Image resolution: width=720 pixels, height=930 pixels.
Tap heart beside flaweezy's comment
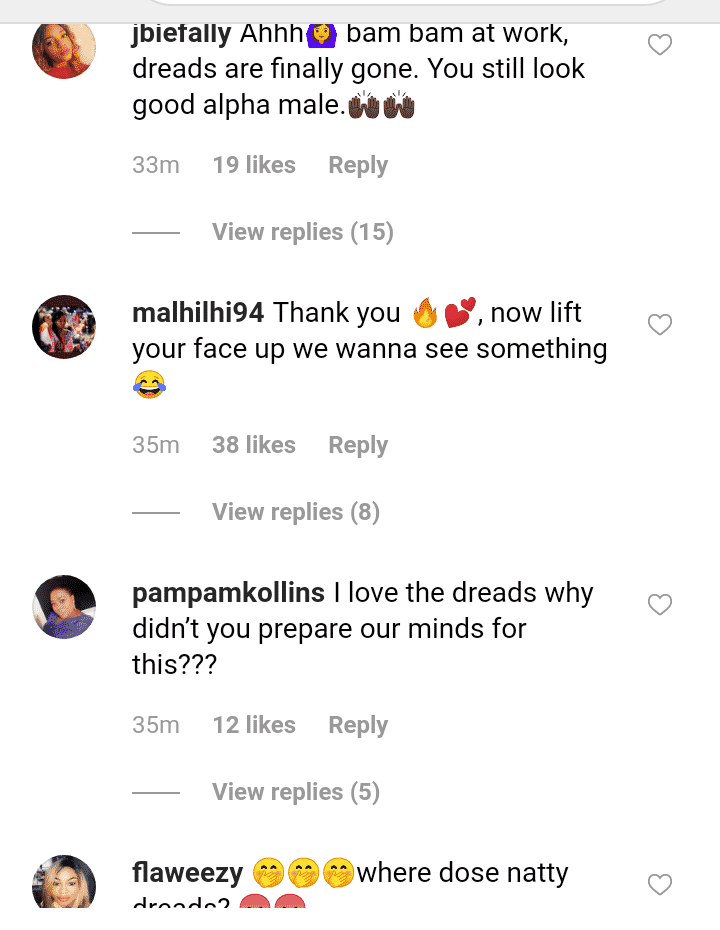click(x=659, y=884)
